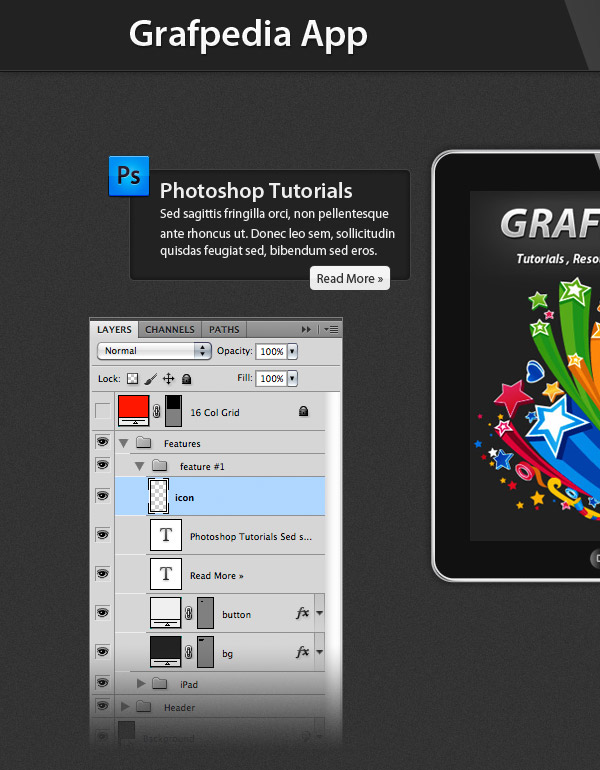
Task: Switch to the Layers tab
Action: coord(114,330)
